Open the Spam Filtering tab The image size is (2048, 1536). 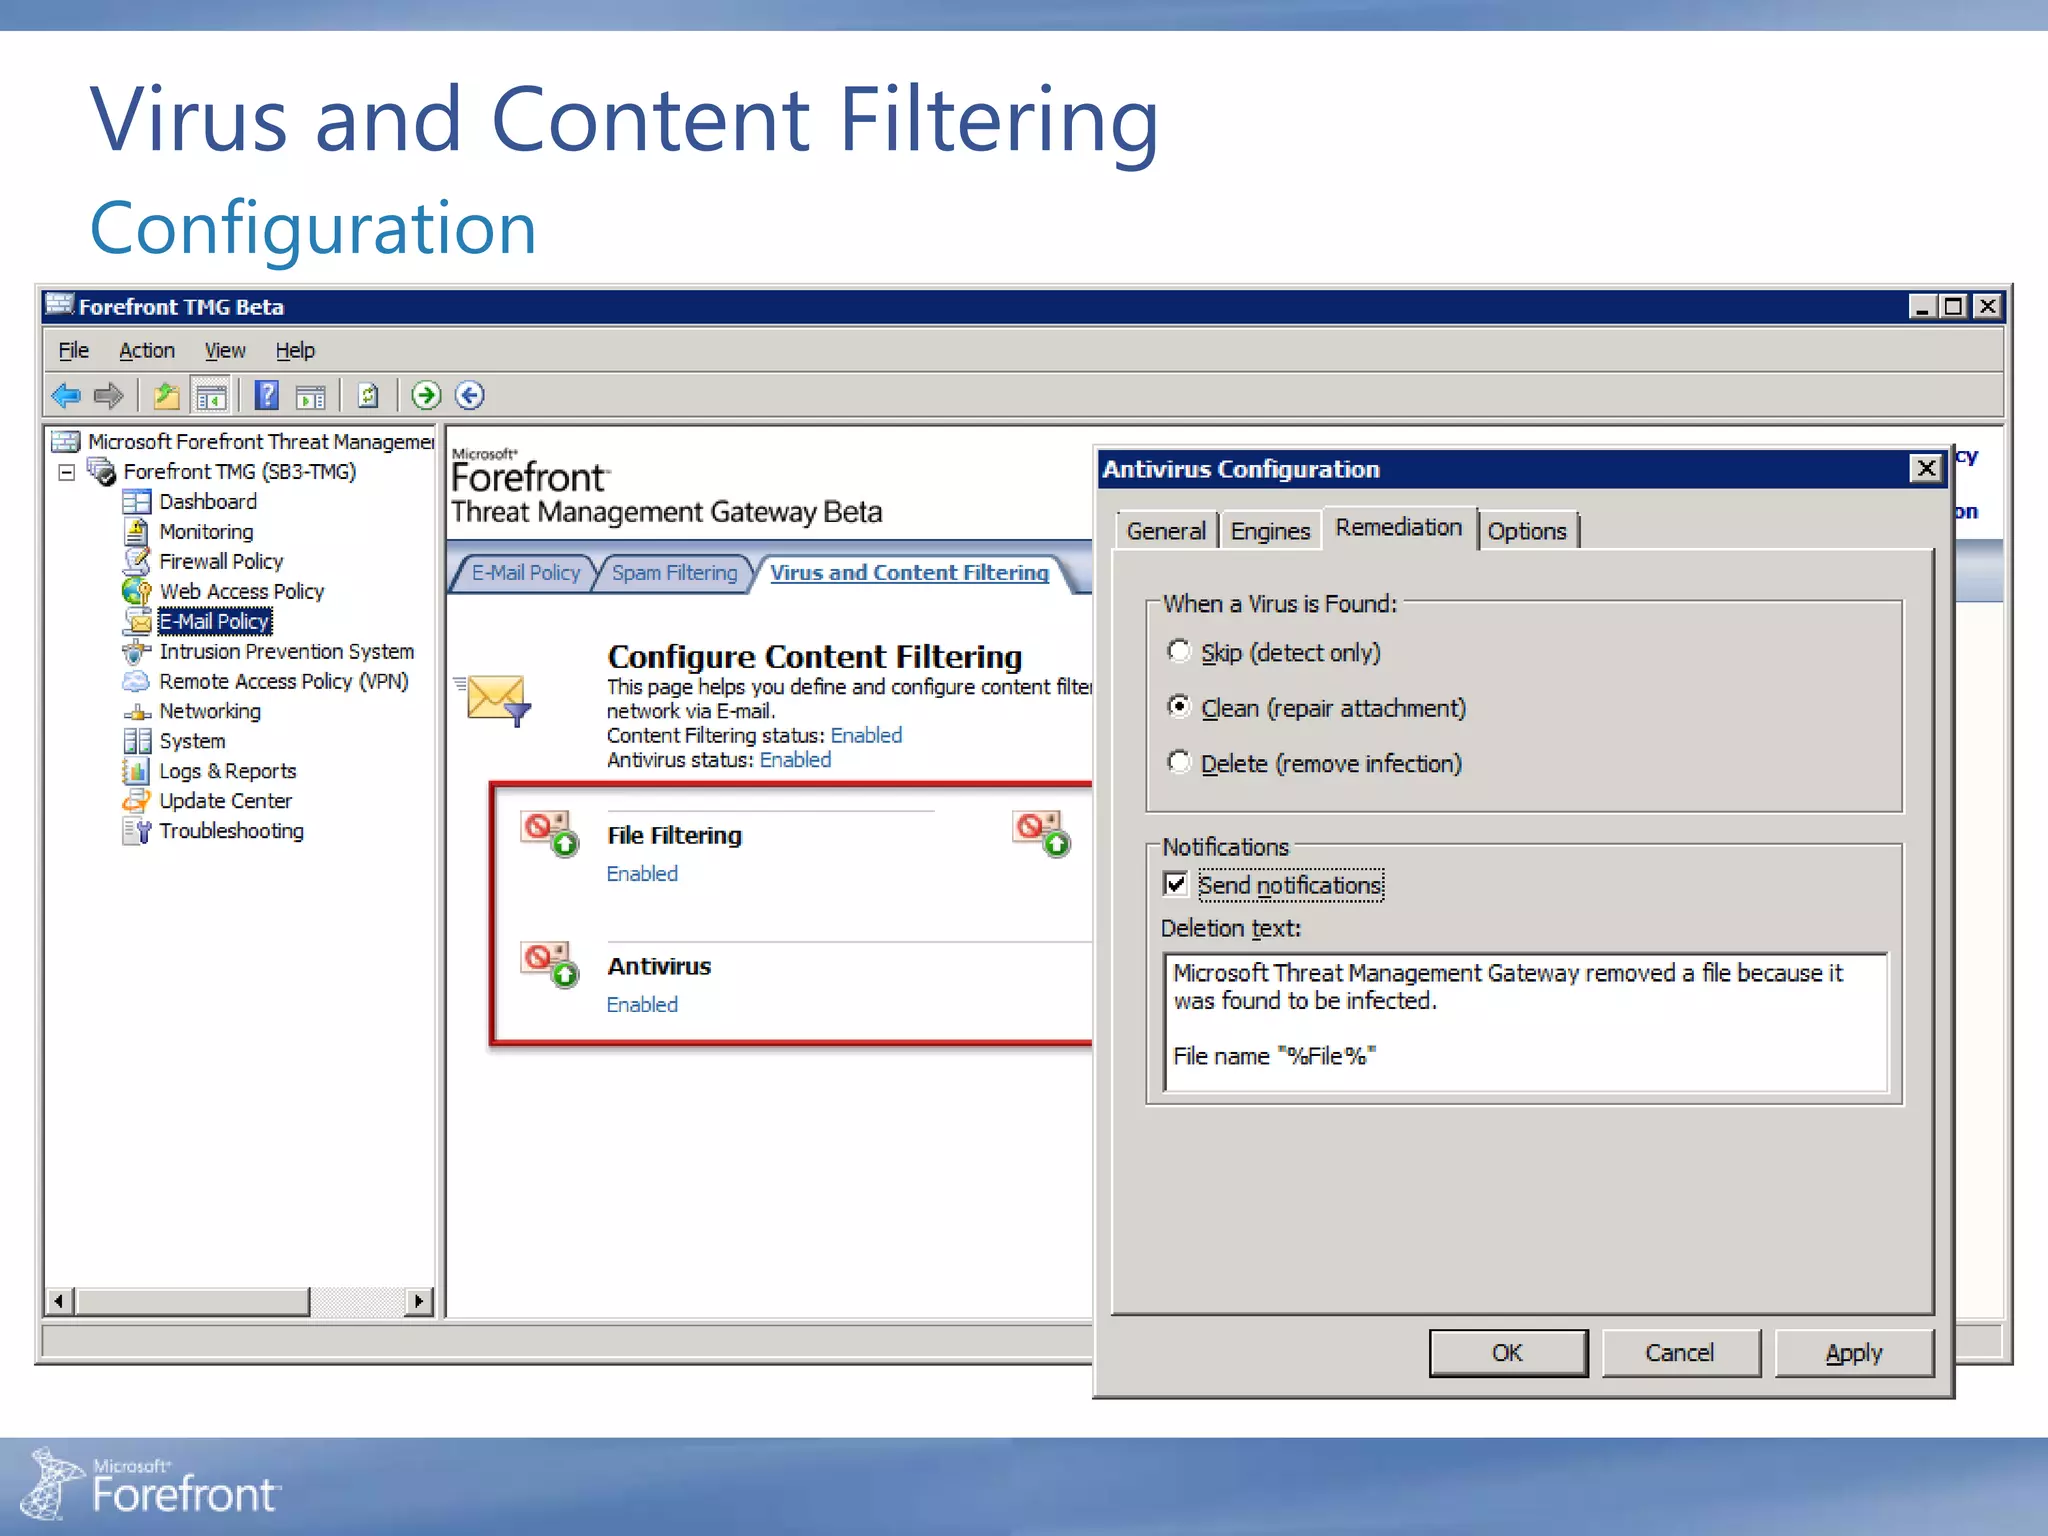(x=674, y=573)
